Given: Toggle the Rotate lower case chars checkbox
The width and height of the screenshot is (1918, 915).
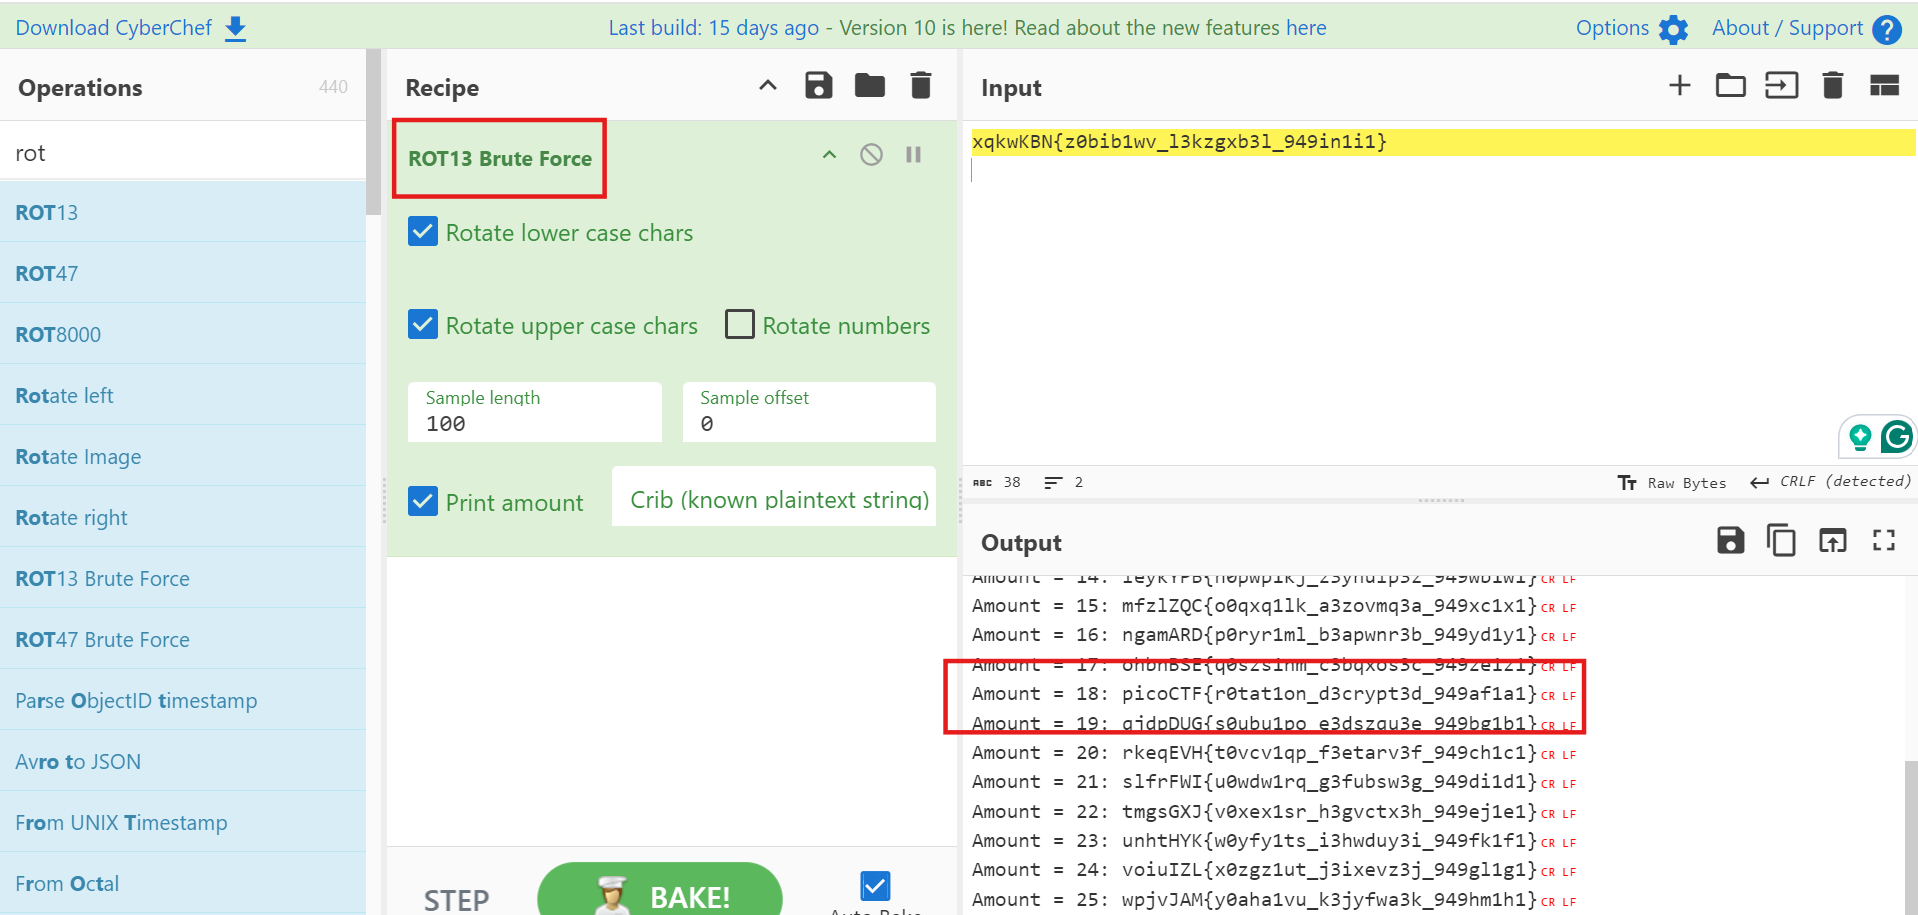Looking at the screenshot, I should click(x=423, y=232).
